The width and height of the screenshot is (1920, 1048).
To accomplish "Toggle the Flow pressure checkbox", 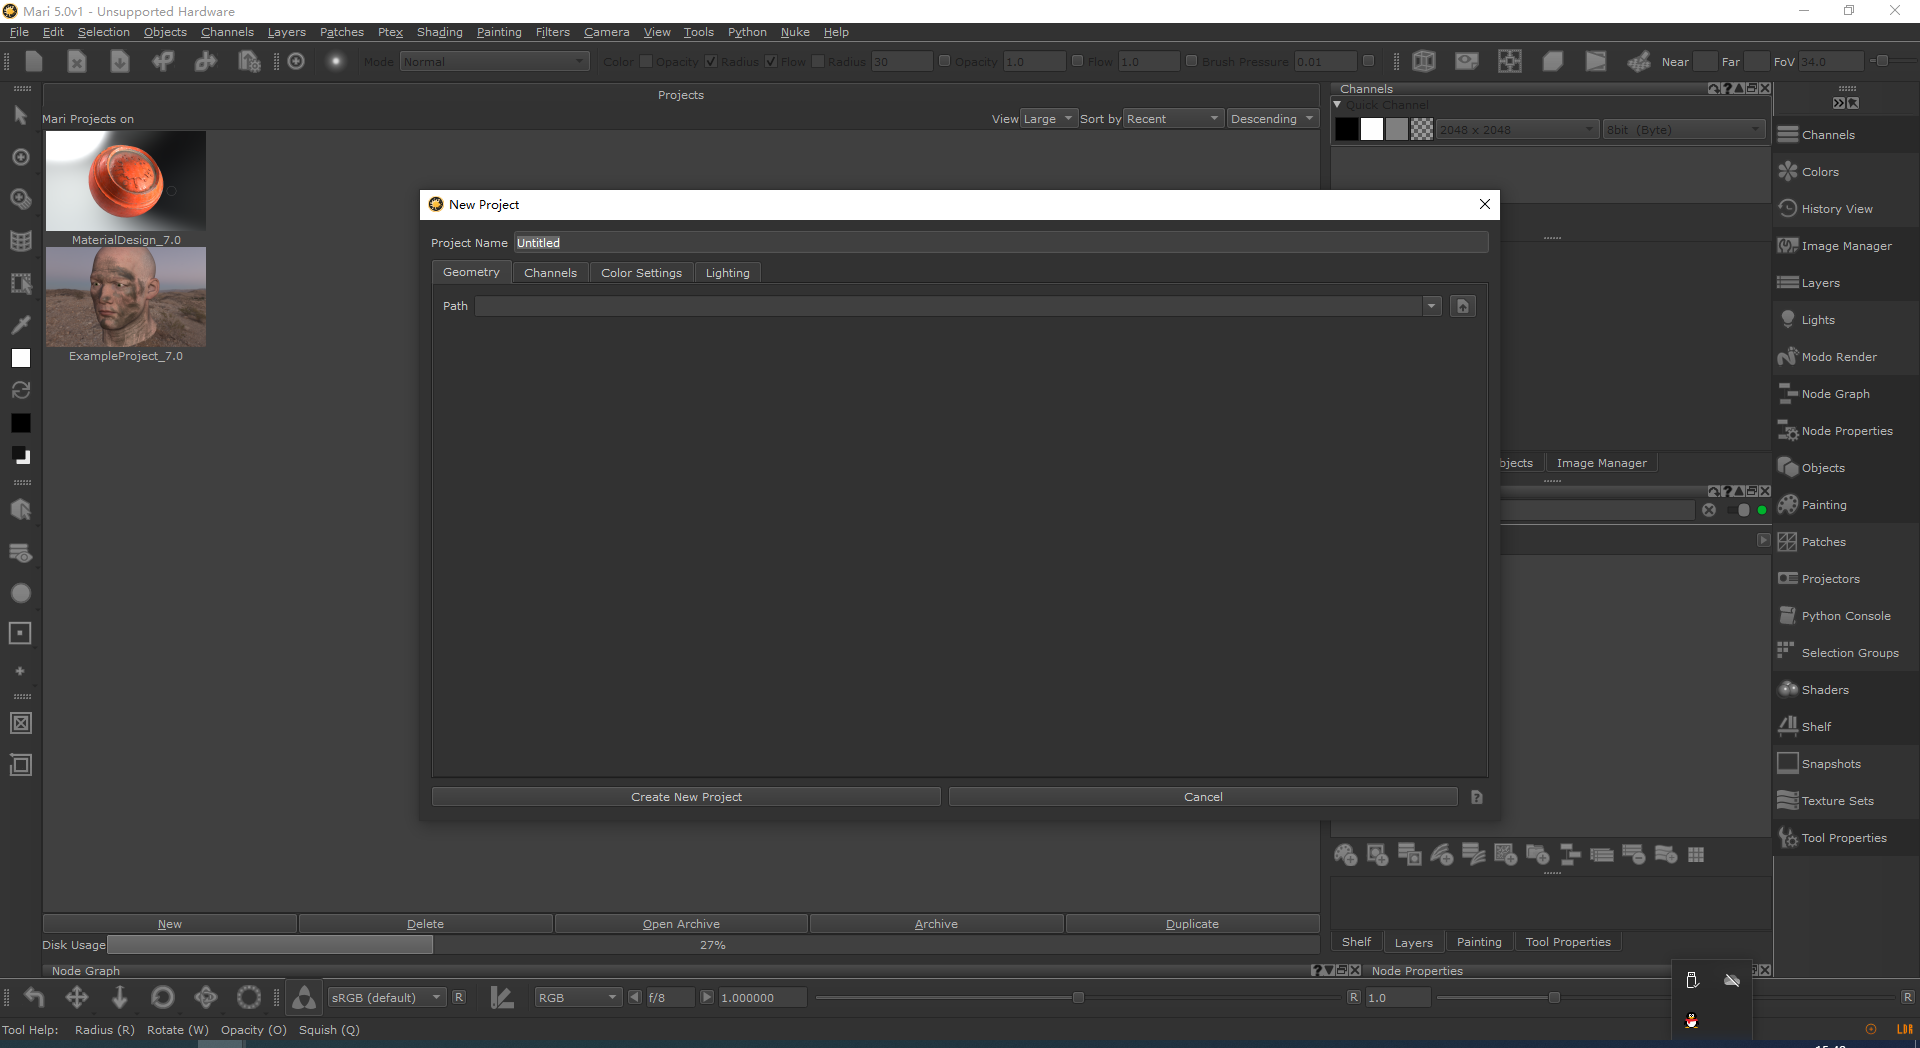I will click(818, 61).
